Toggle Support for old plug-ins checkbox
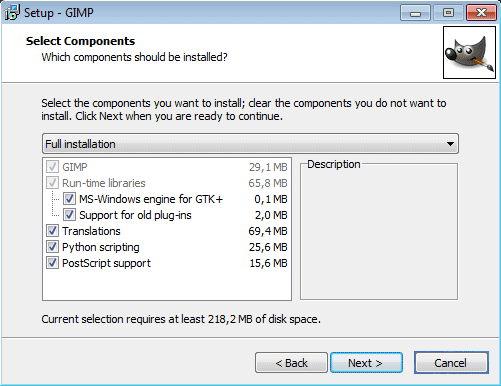Image resolution: width=501 pixels, height=386 pixels. tap(69, 215)
